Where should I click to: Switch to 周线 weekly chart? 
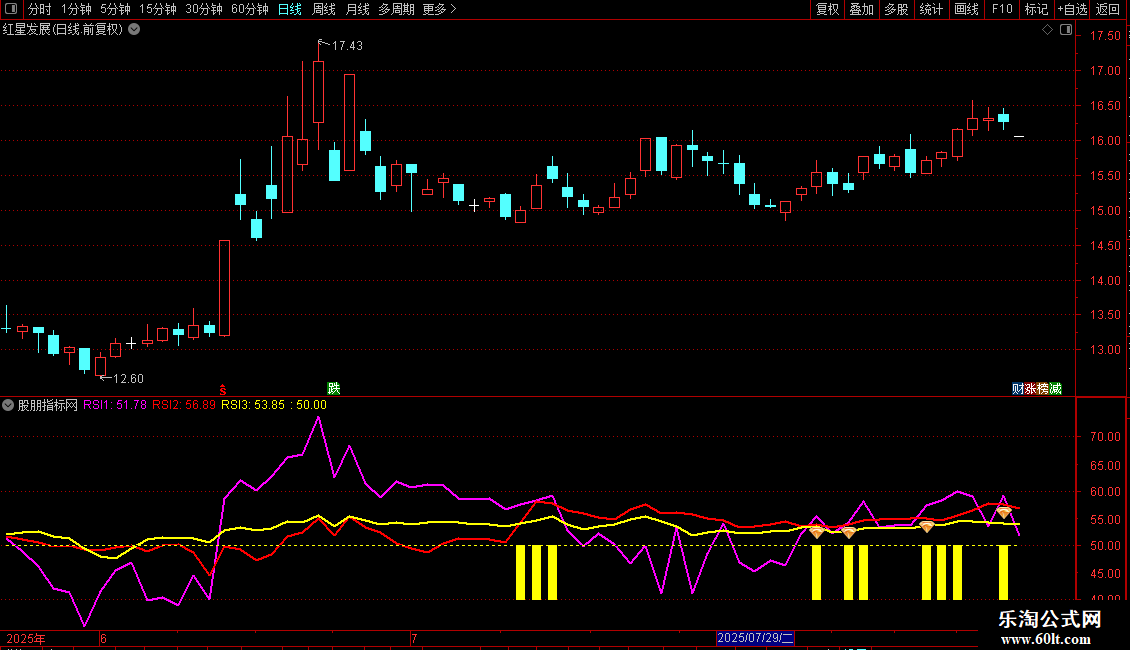(324, 9)
